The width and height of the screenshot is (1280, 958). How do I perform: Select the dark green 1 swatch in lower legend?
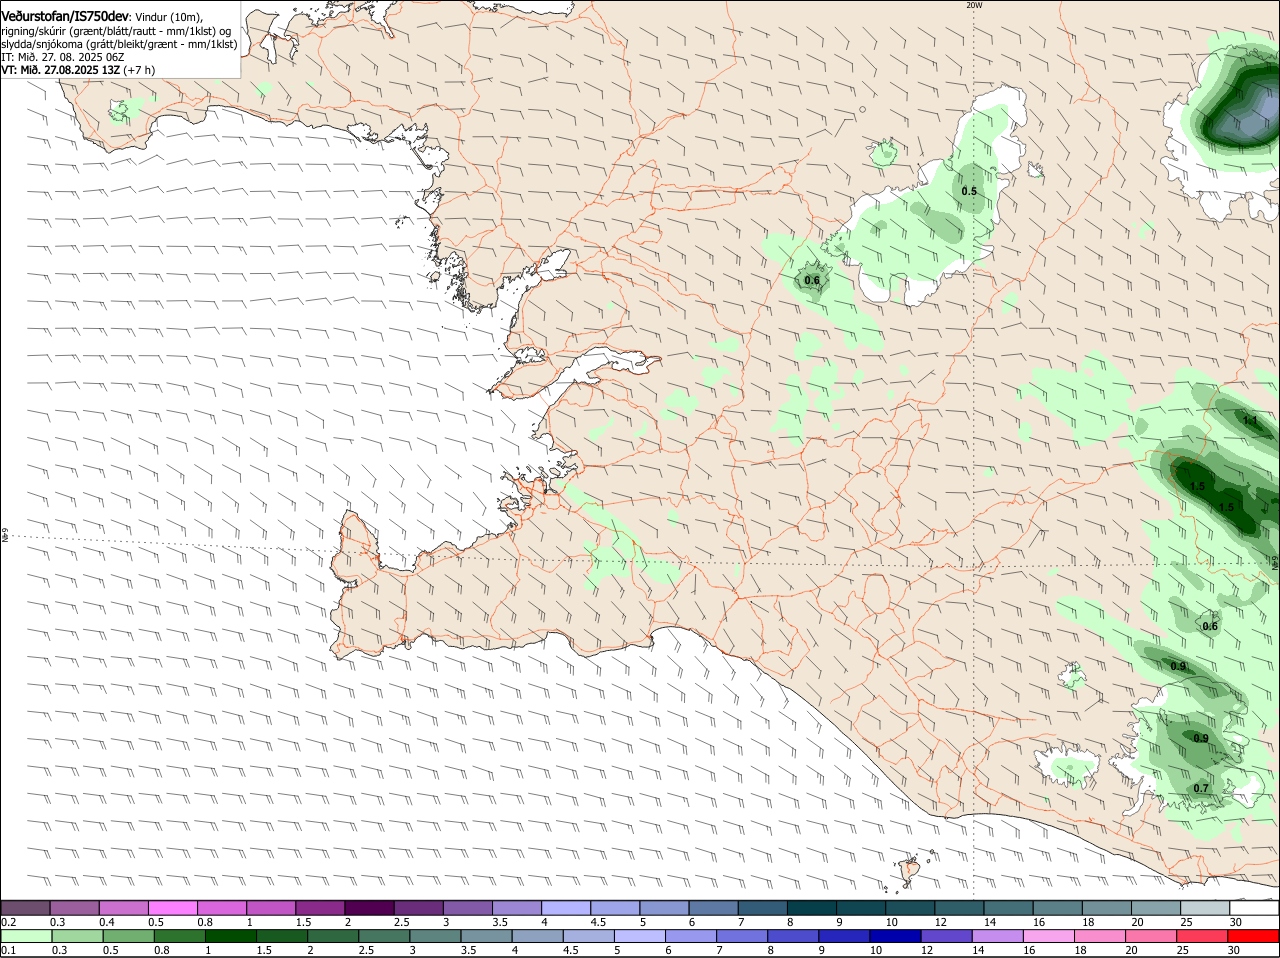click(230, 936)
